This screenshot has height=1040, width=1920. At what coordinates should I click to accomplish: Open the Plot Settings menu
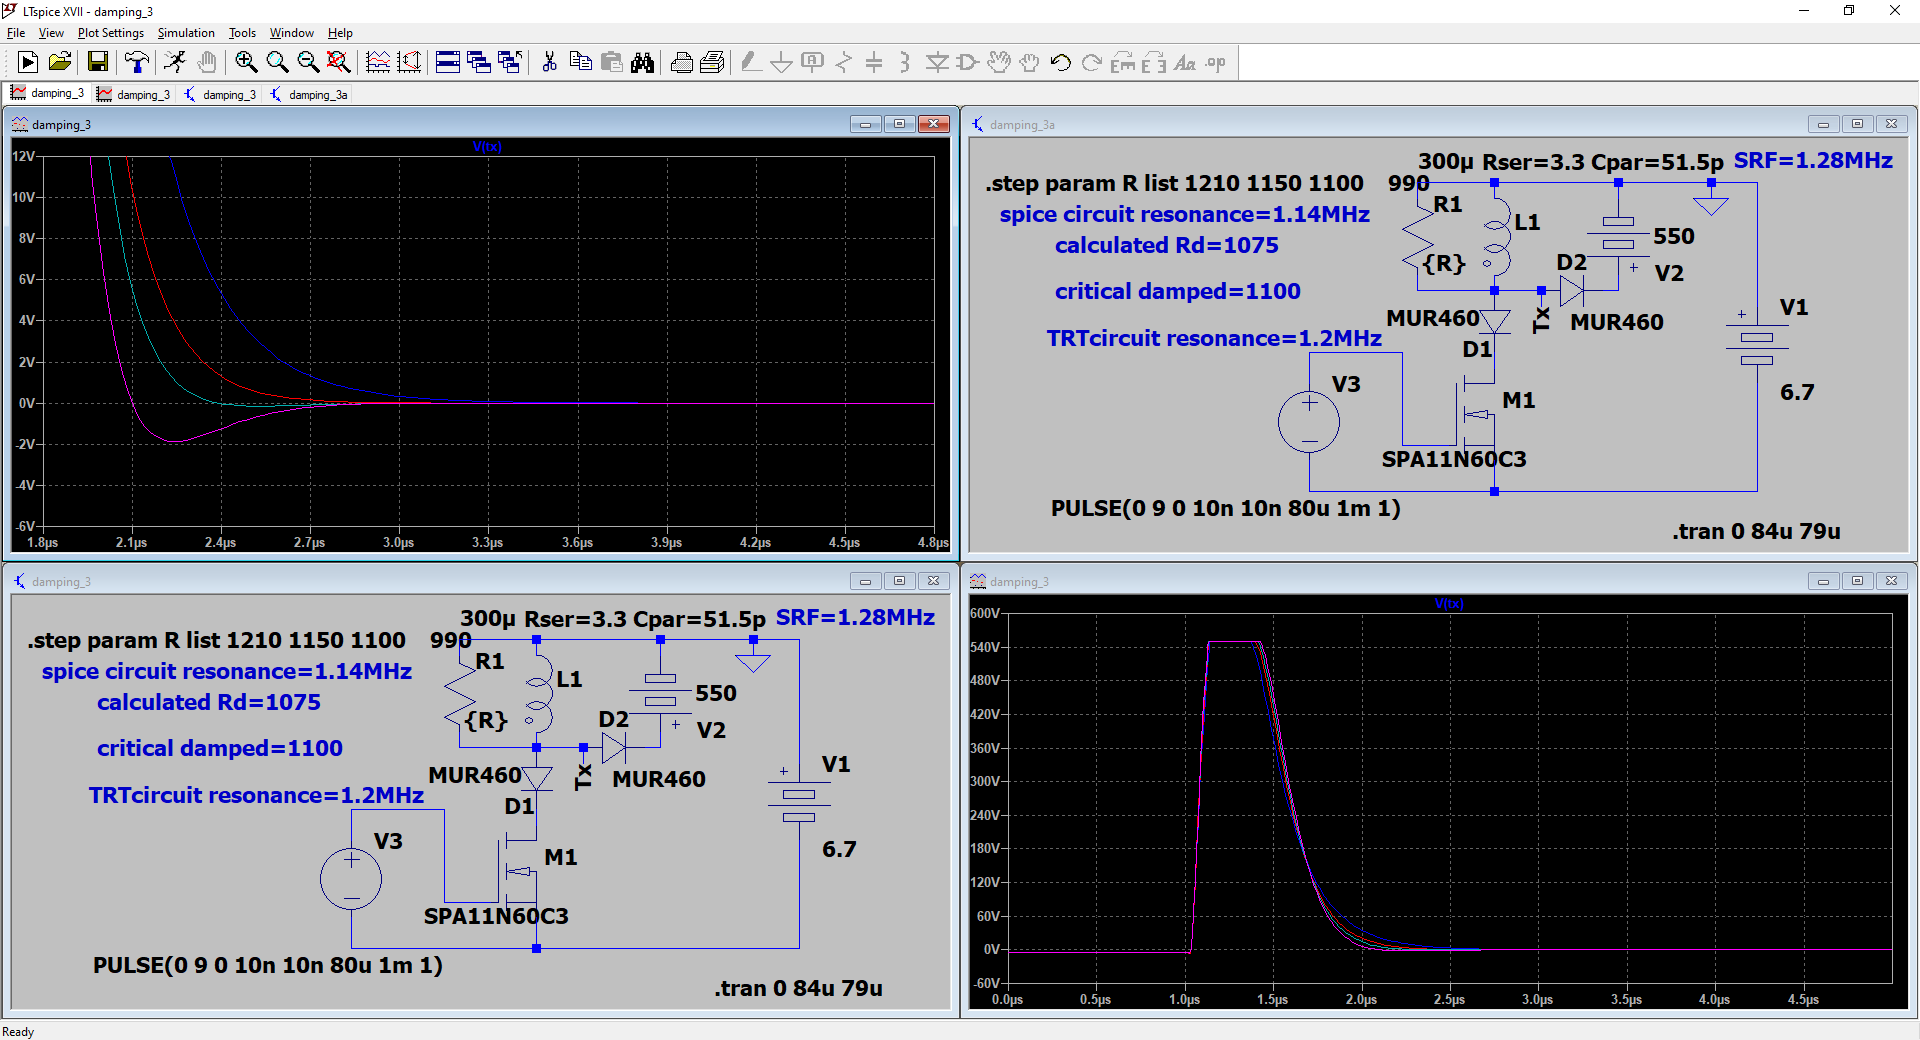[x=110, y=33]
